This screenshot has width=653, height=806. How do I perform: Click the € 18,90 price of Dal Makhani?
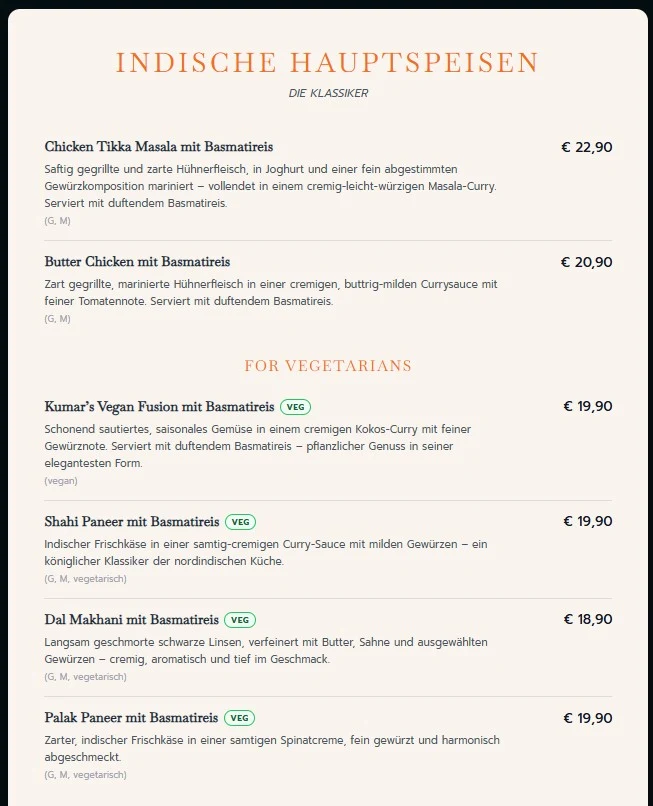(x=588, y=619)
